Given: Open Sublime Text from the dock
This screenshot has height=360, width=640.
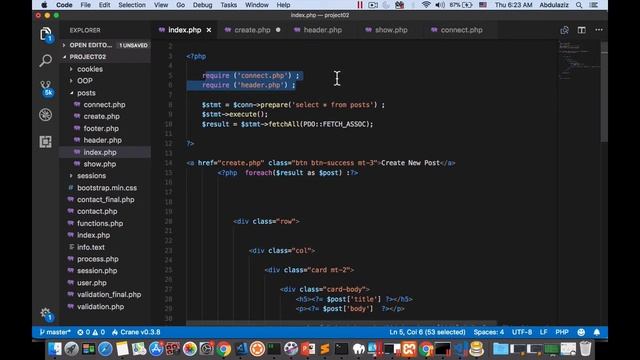Looking at the screenshot, I should tap(325, 349).
